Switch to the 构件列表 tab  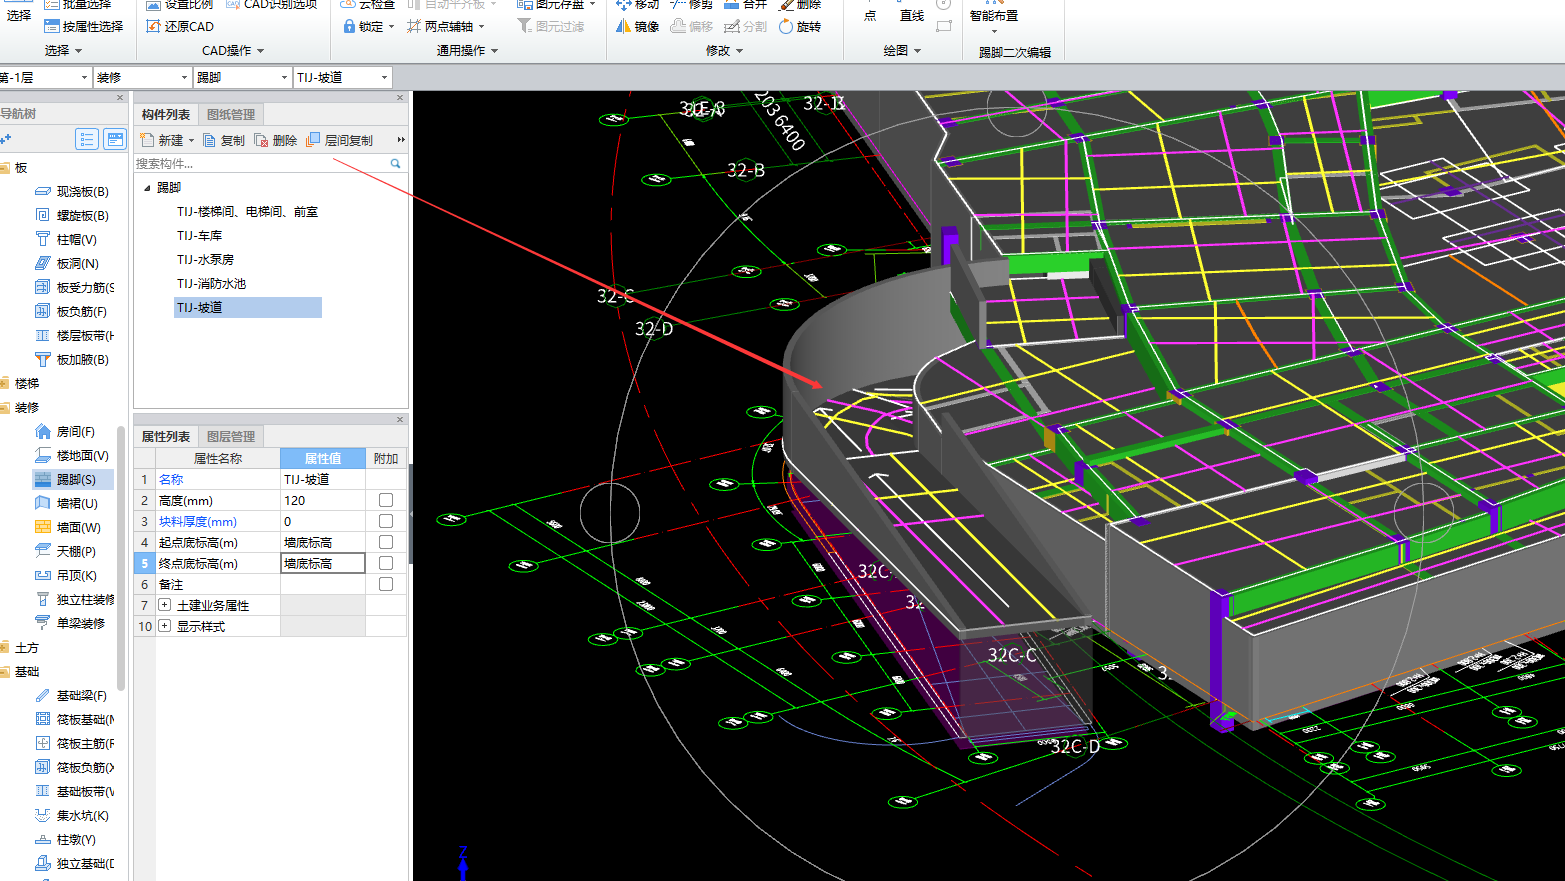pos(166,114)
